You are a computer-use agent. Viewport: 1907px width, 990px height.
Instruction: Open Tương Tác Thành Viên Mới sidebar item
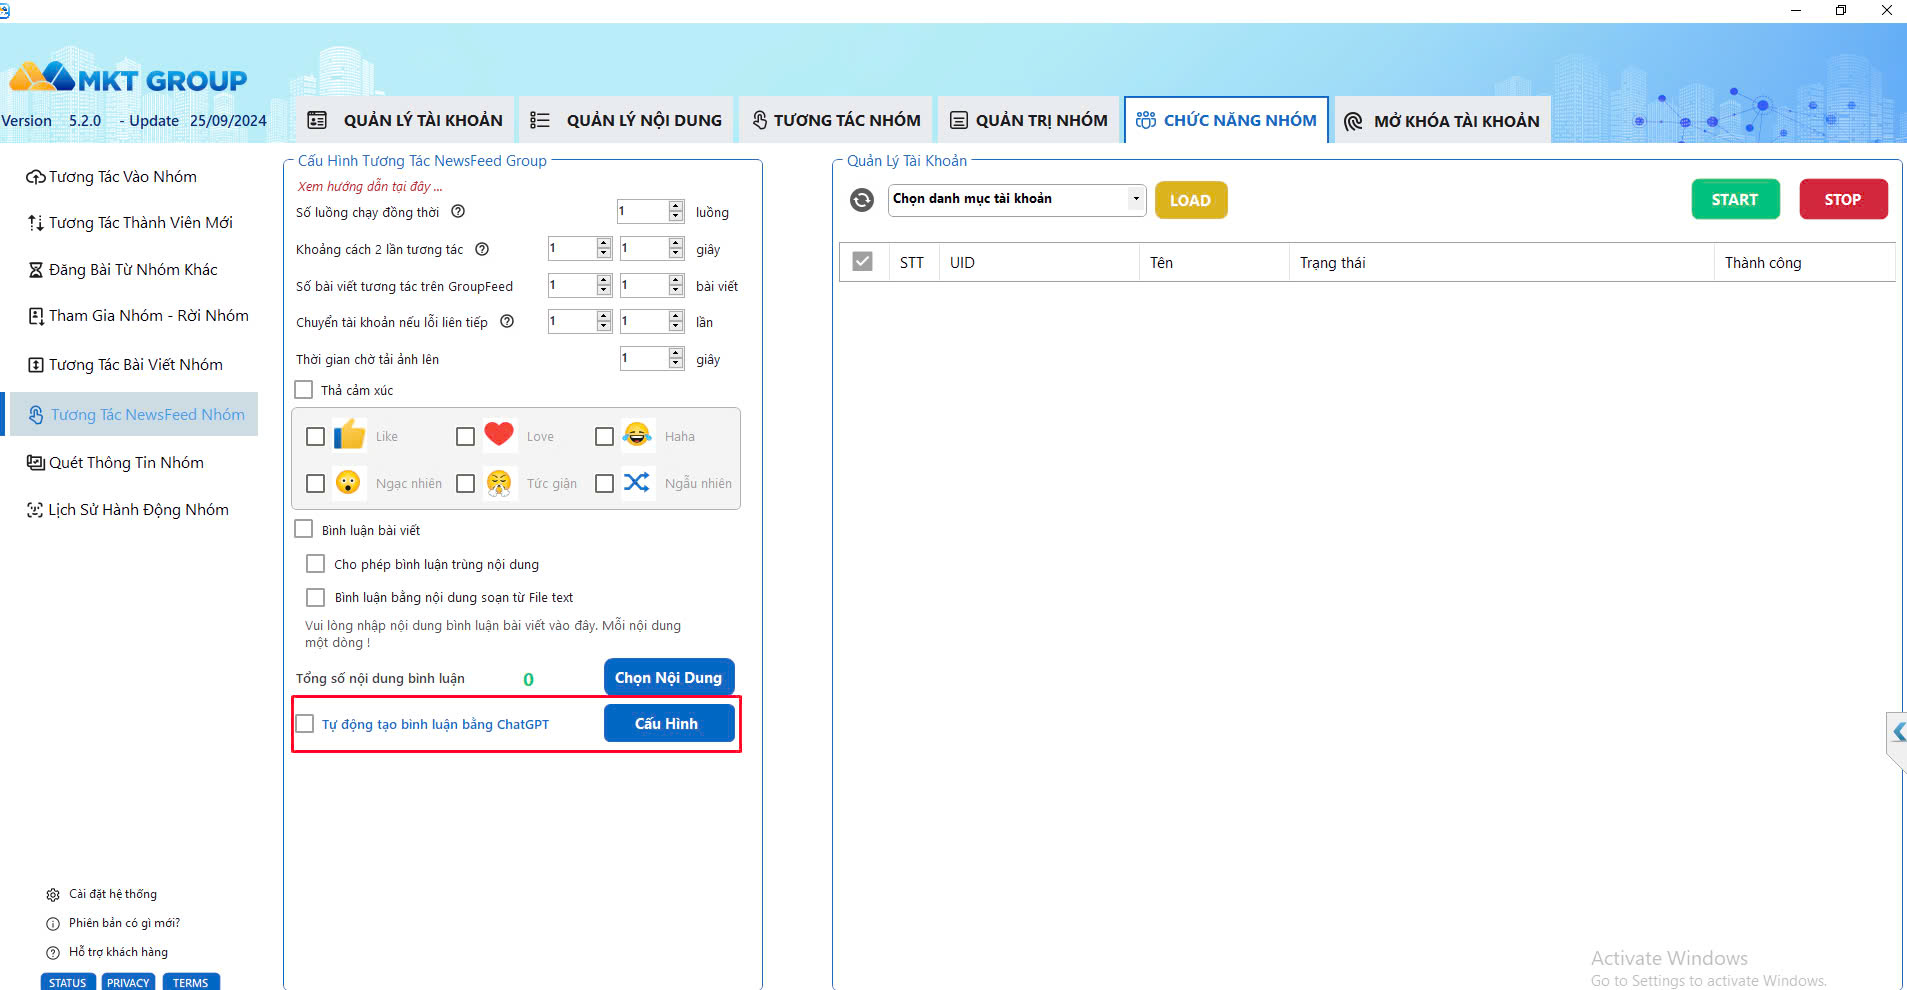point(130,223)
